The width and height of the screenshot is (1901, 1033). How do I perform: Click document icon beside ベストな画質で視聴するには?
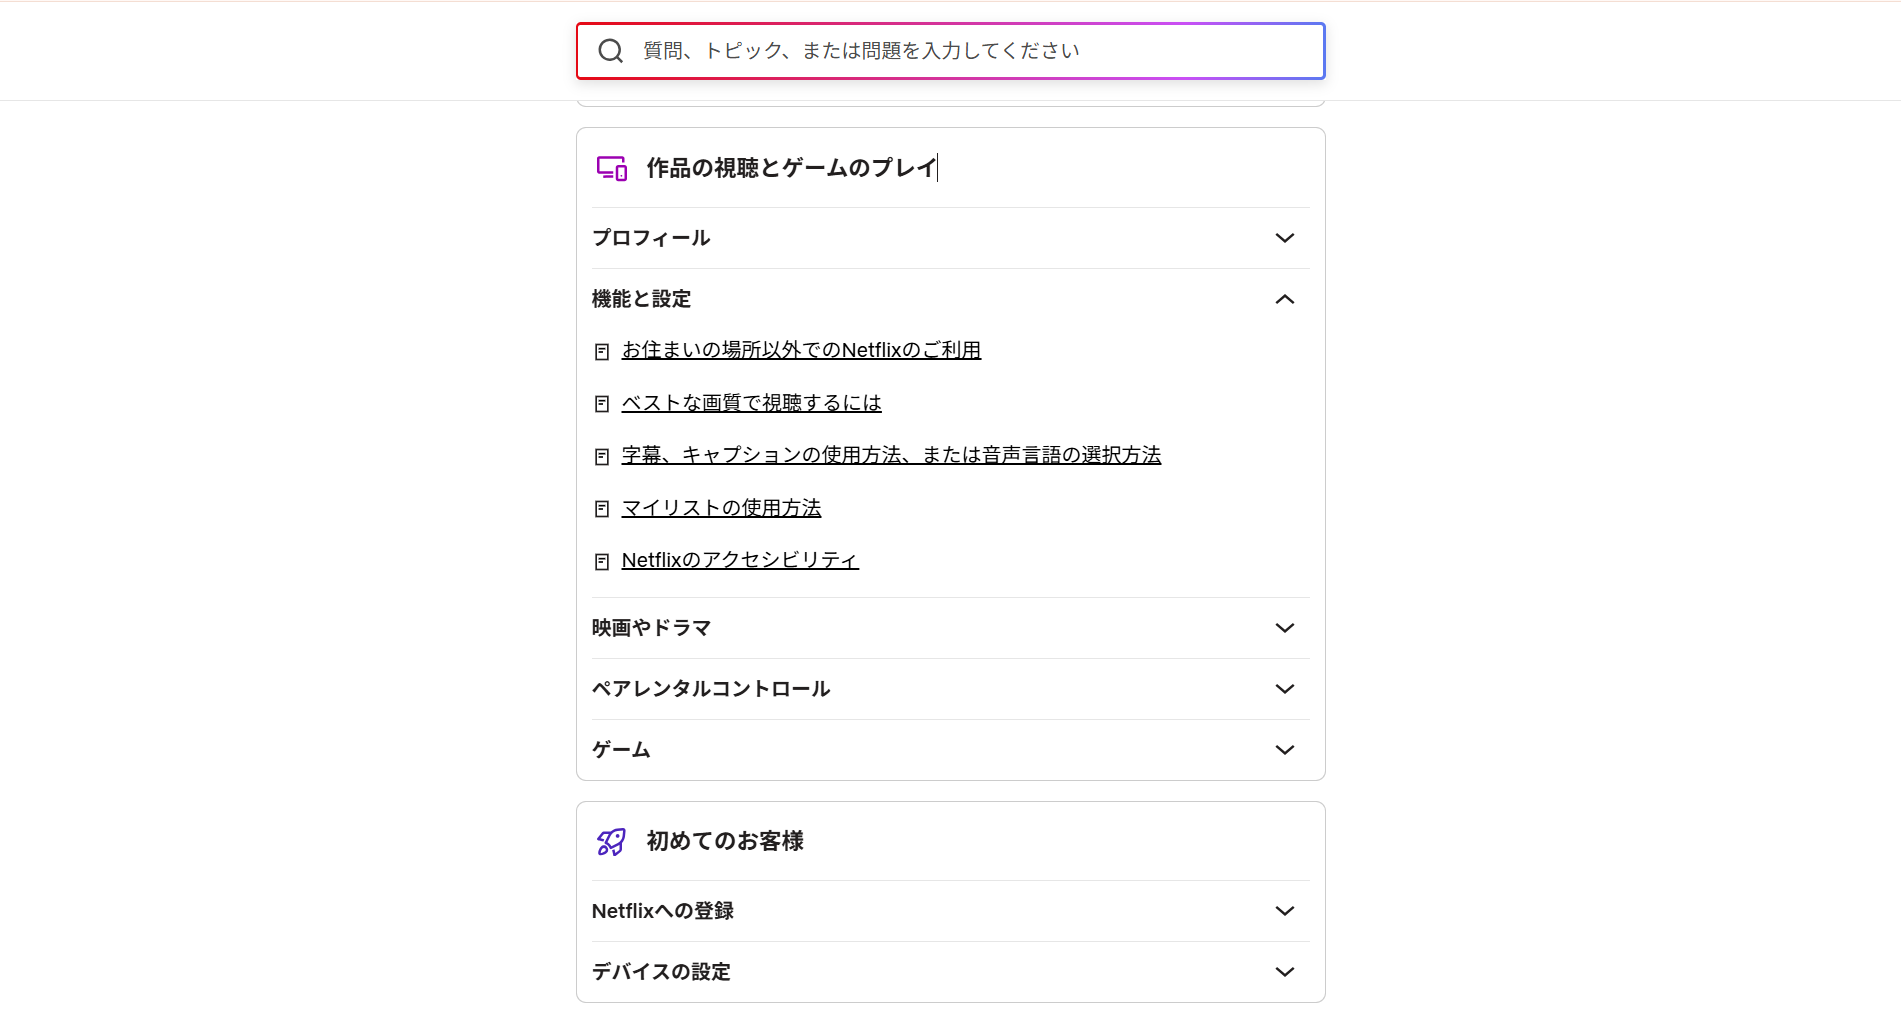click(602, 404)
